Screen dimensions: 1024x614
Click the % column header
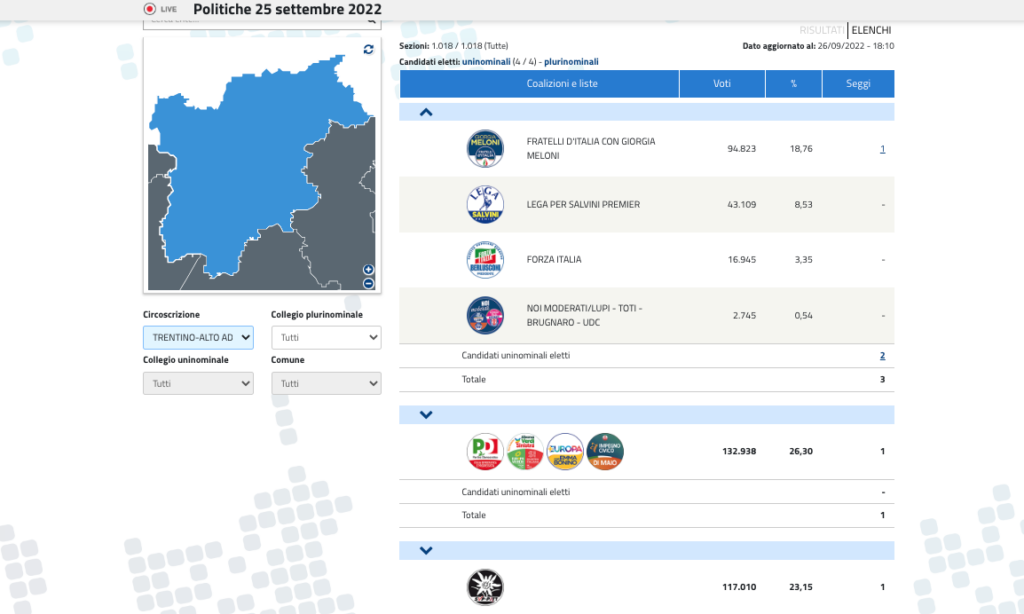793,84
